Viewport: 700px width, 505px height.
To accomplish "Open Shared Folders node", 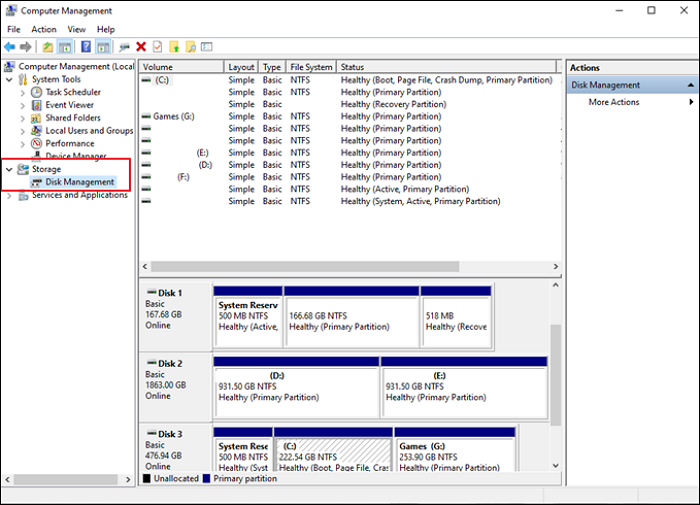I will [x=72, y=117].
